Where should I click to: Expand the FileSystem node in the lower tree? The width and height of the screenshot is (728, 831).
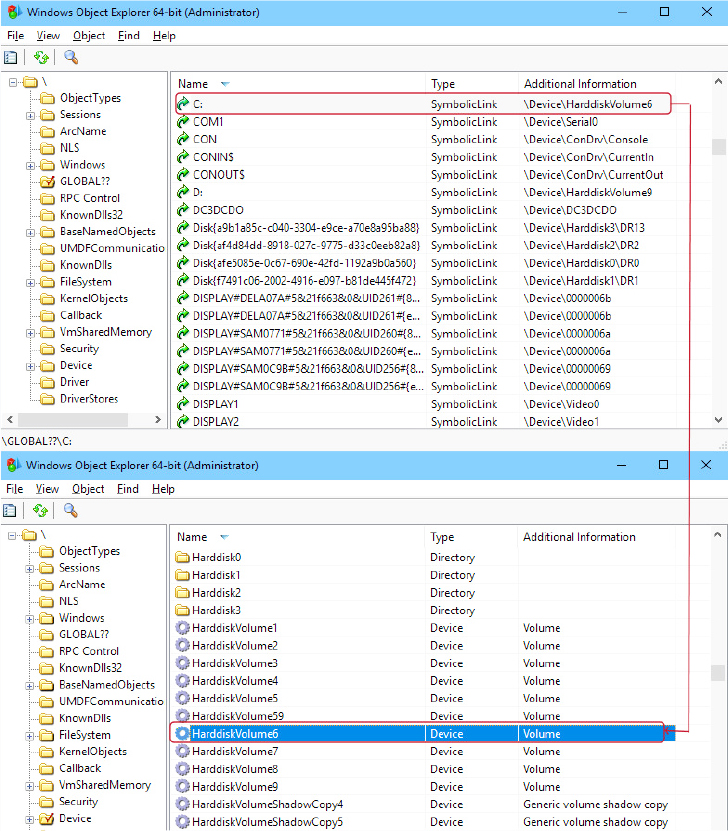click(31, 735)
